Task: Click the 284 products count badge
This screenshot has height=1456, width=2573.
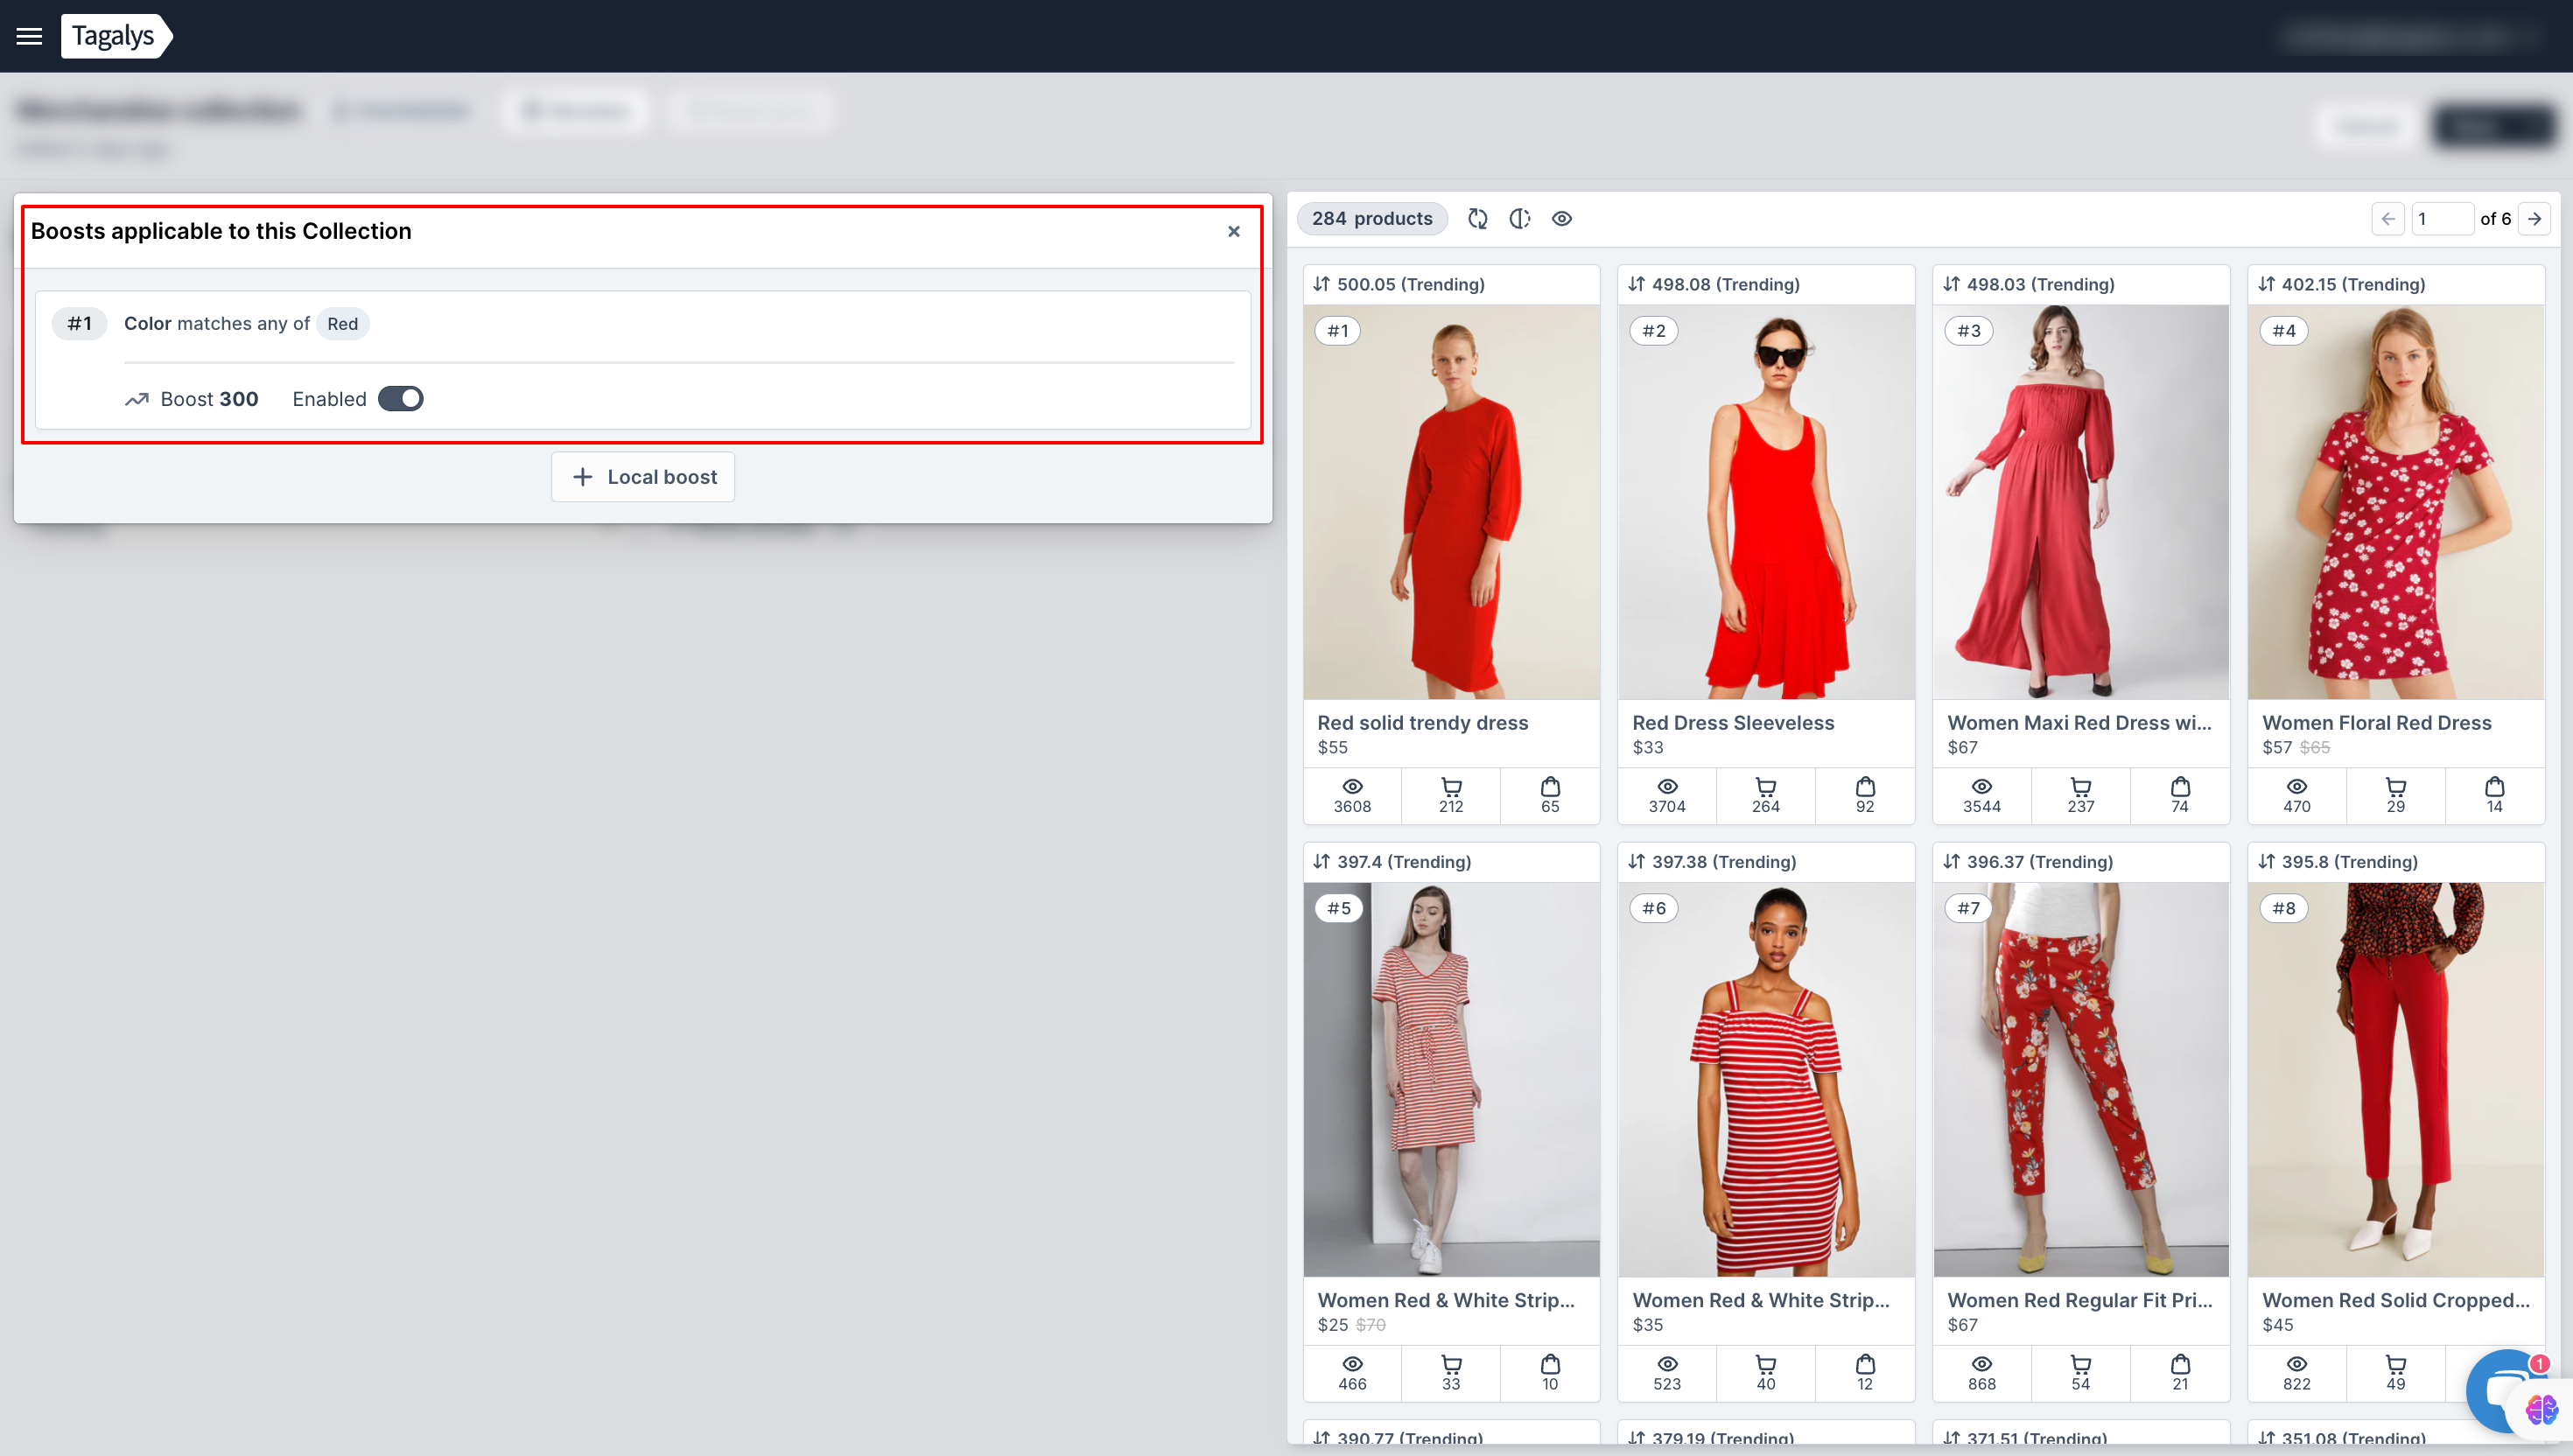Action: pyautogui.click(x=1372, y=219)
